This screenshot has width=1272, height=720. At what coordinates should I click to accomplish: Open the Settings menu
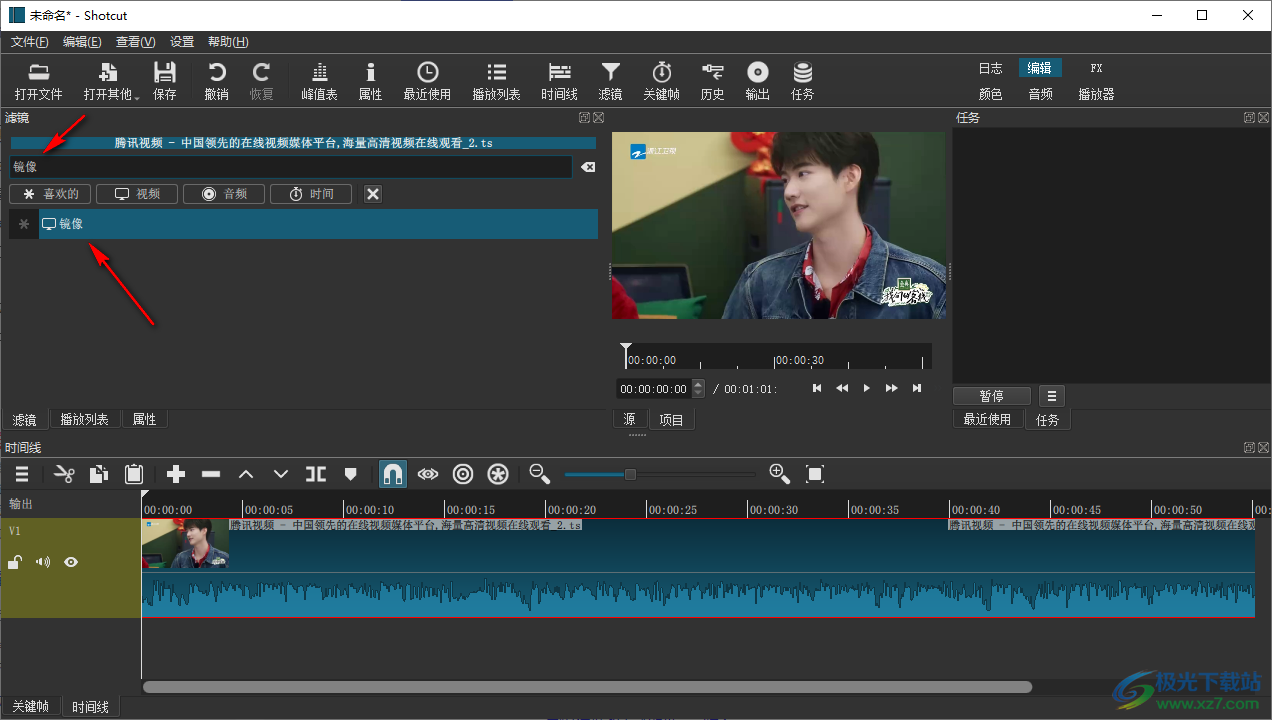click(x=182, y=42)
